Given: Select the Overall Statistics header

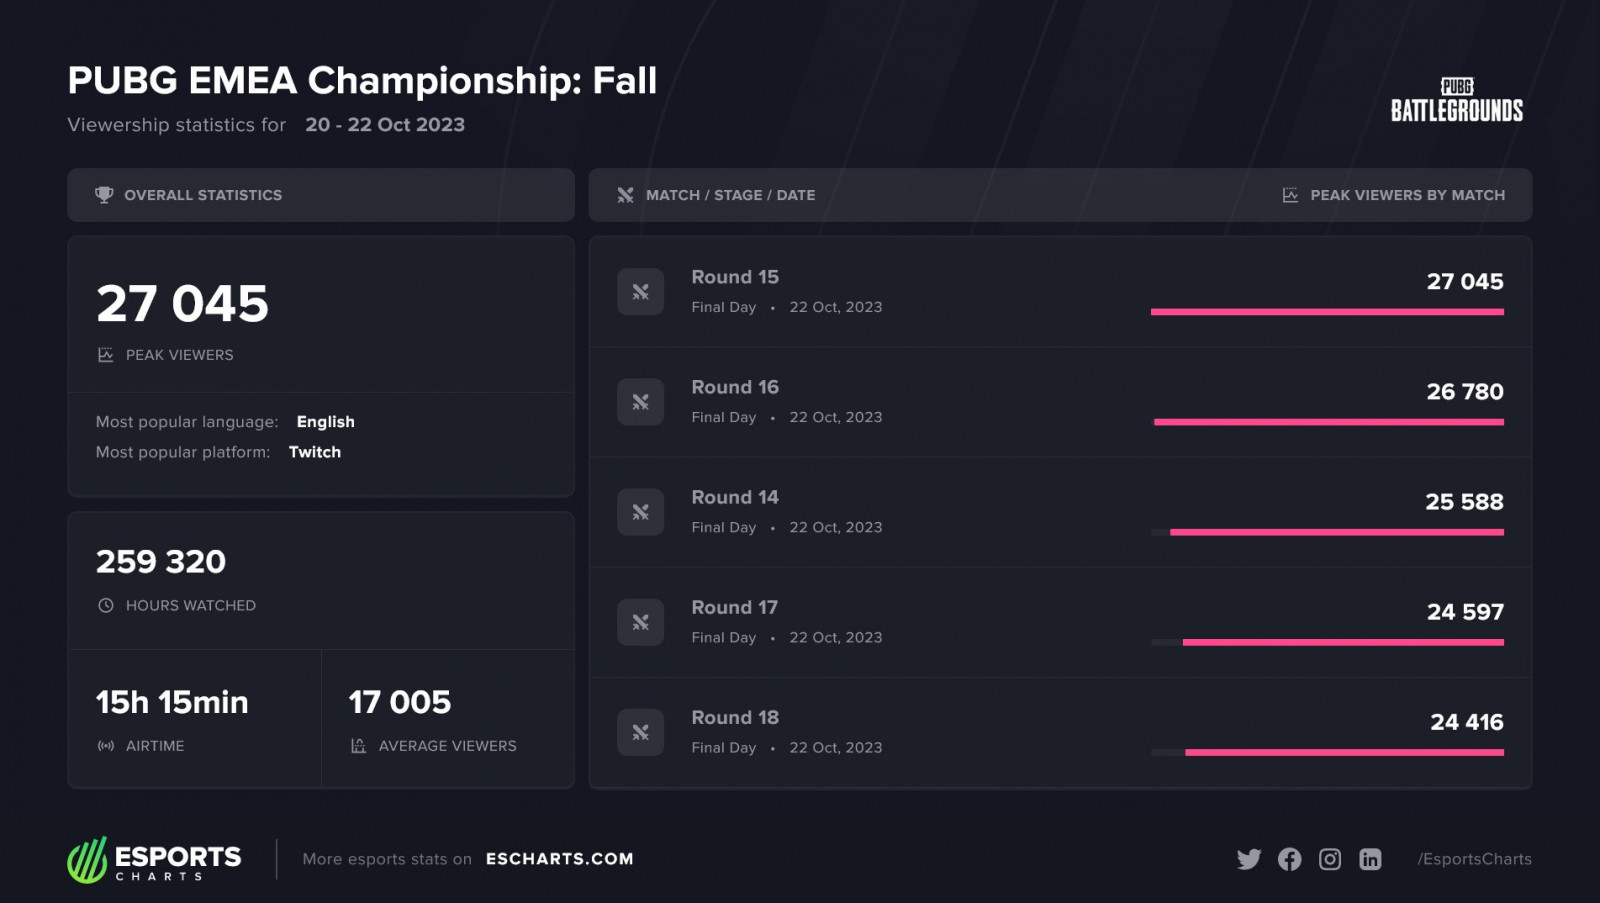Looking at the screenshot, I should [x=203, y=195].
